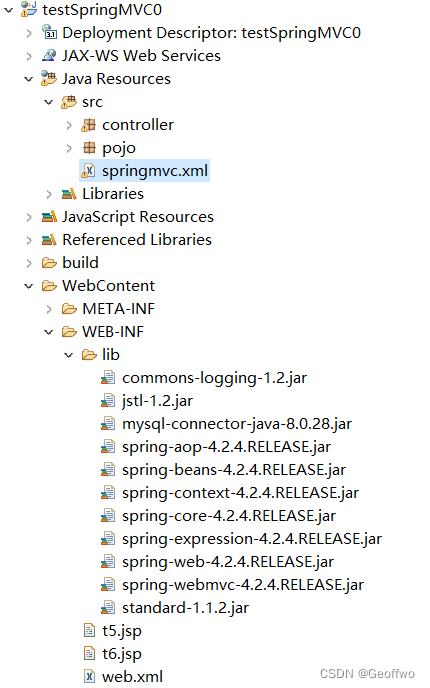The height and width of the screenshot is (688, 430).
Task: Click the commons-logging-1.2.jar file icon
Action: (x=108, y=377)
